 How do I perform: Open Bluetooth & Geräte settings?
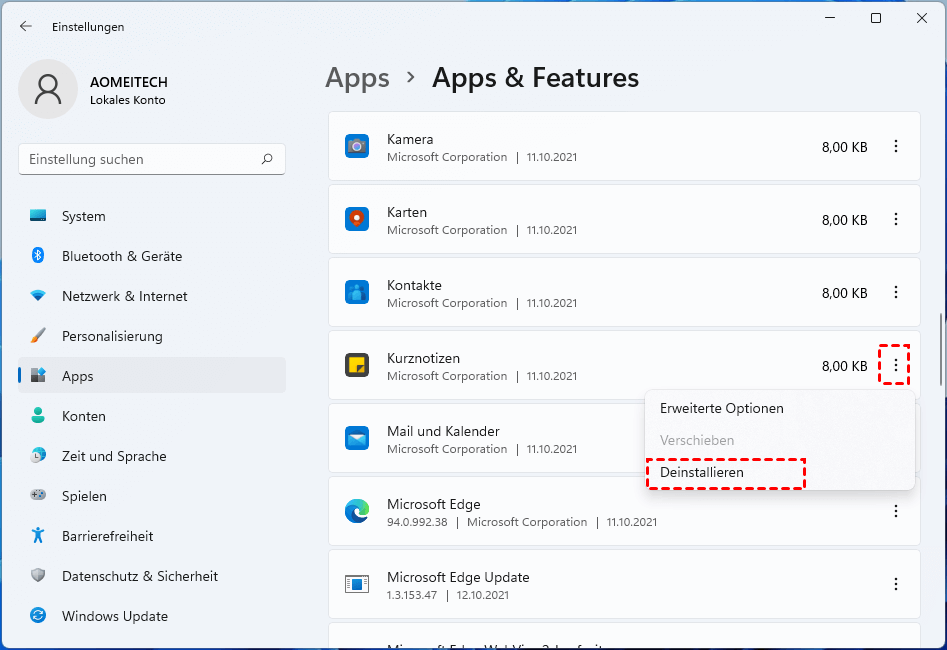[x=121, y=256]
